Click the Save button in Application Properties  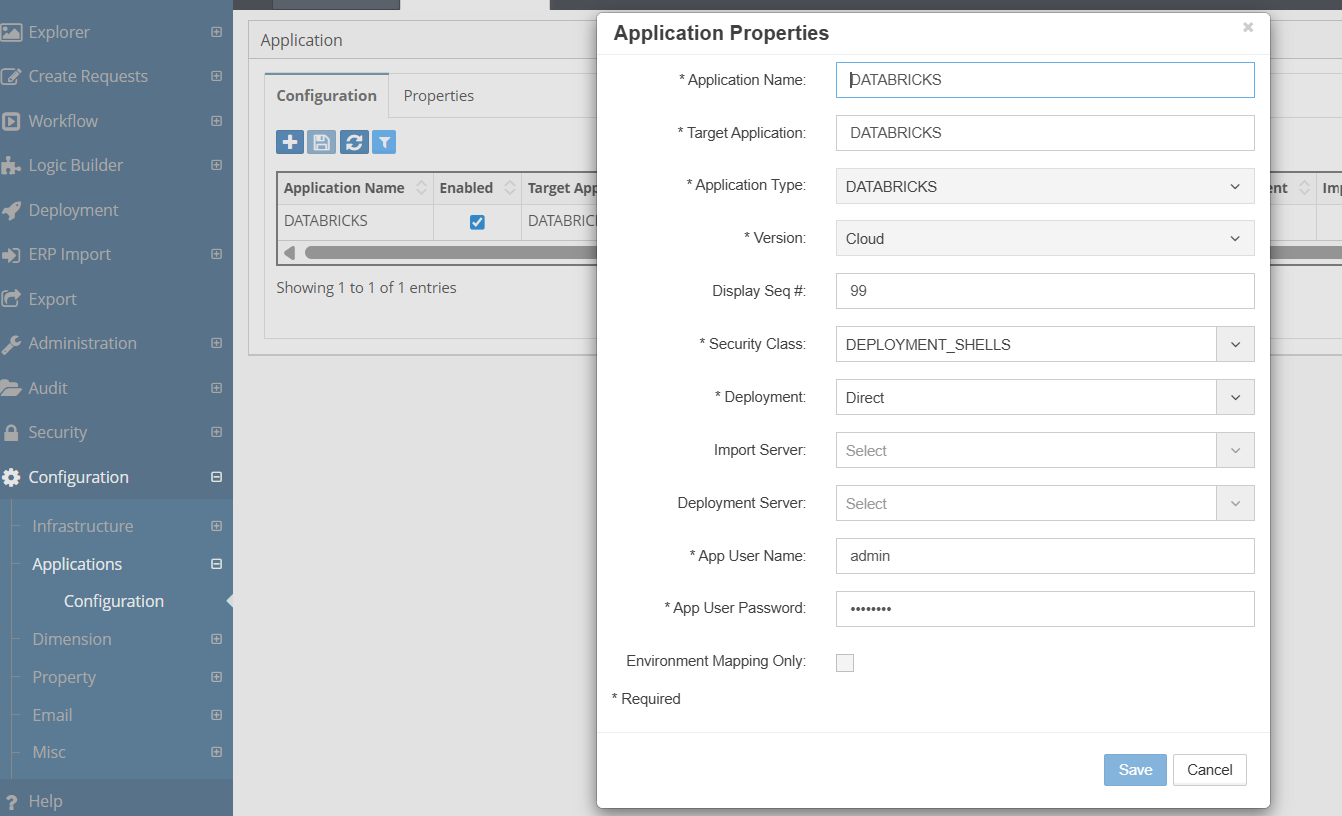pos(1134,769)
